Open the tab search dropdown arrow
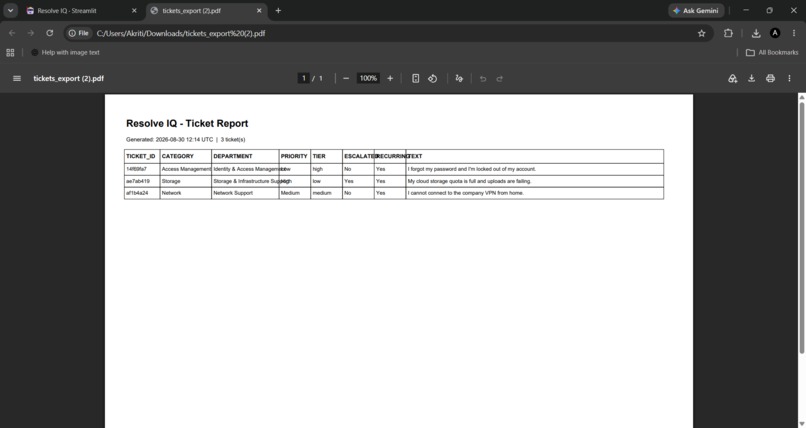This screenshot has width=806, height=428. (x=10, y=10)
